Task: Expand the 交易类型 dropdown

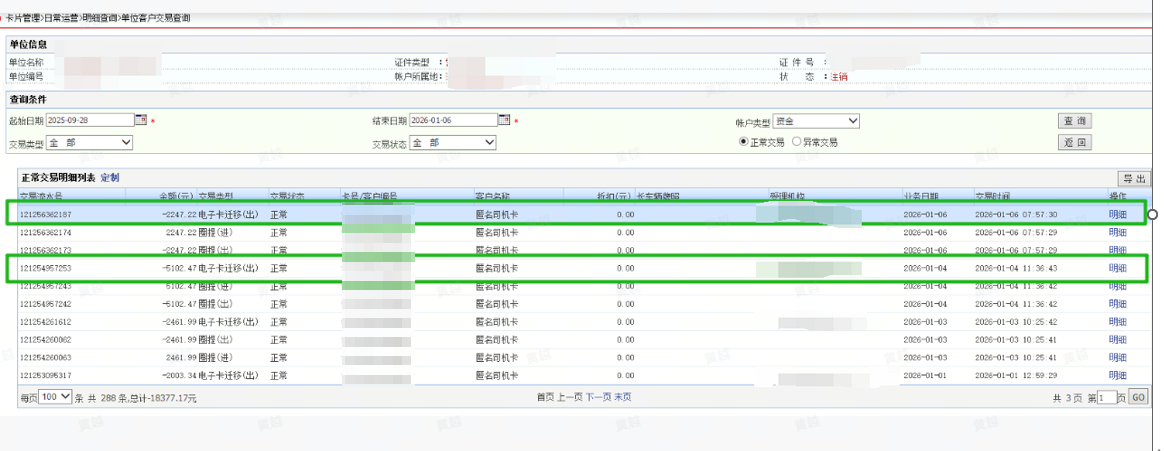Action: pyautogui.click(x=89, y=143)
